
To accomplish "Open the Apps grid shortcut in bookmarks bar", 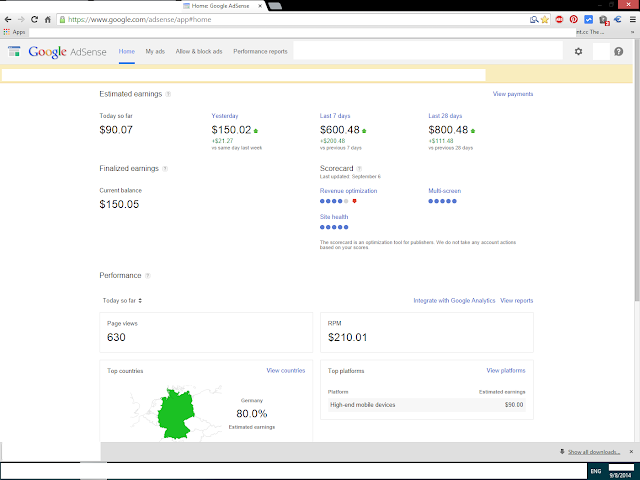I will [14, 32].
